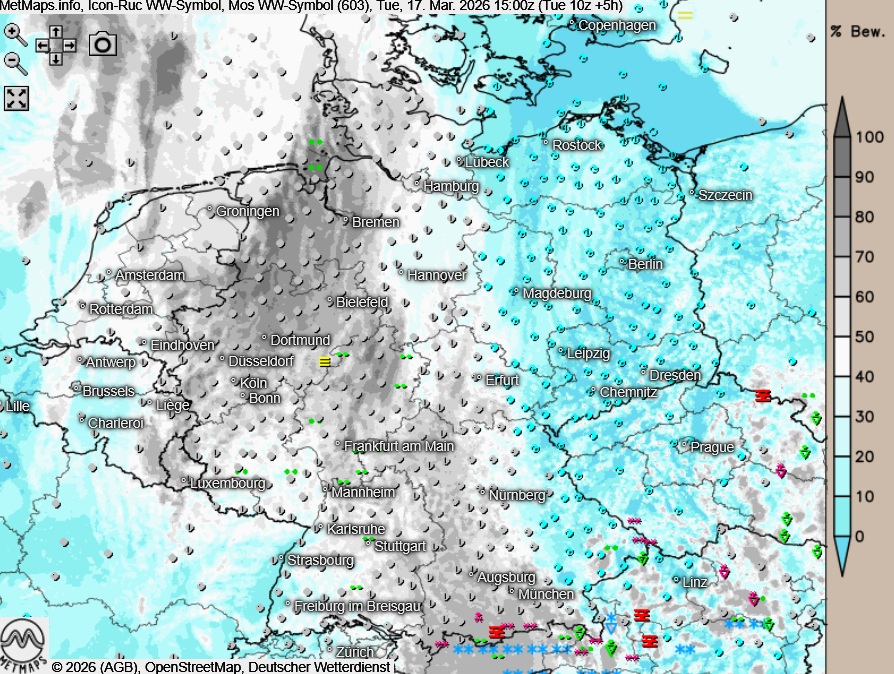Viewport: 894px width, 674px height.
Task: Click the yellow fog symbol near Dortmund
Action: [x=324, y=361]
